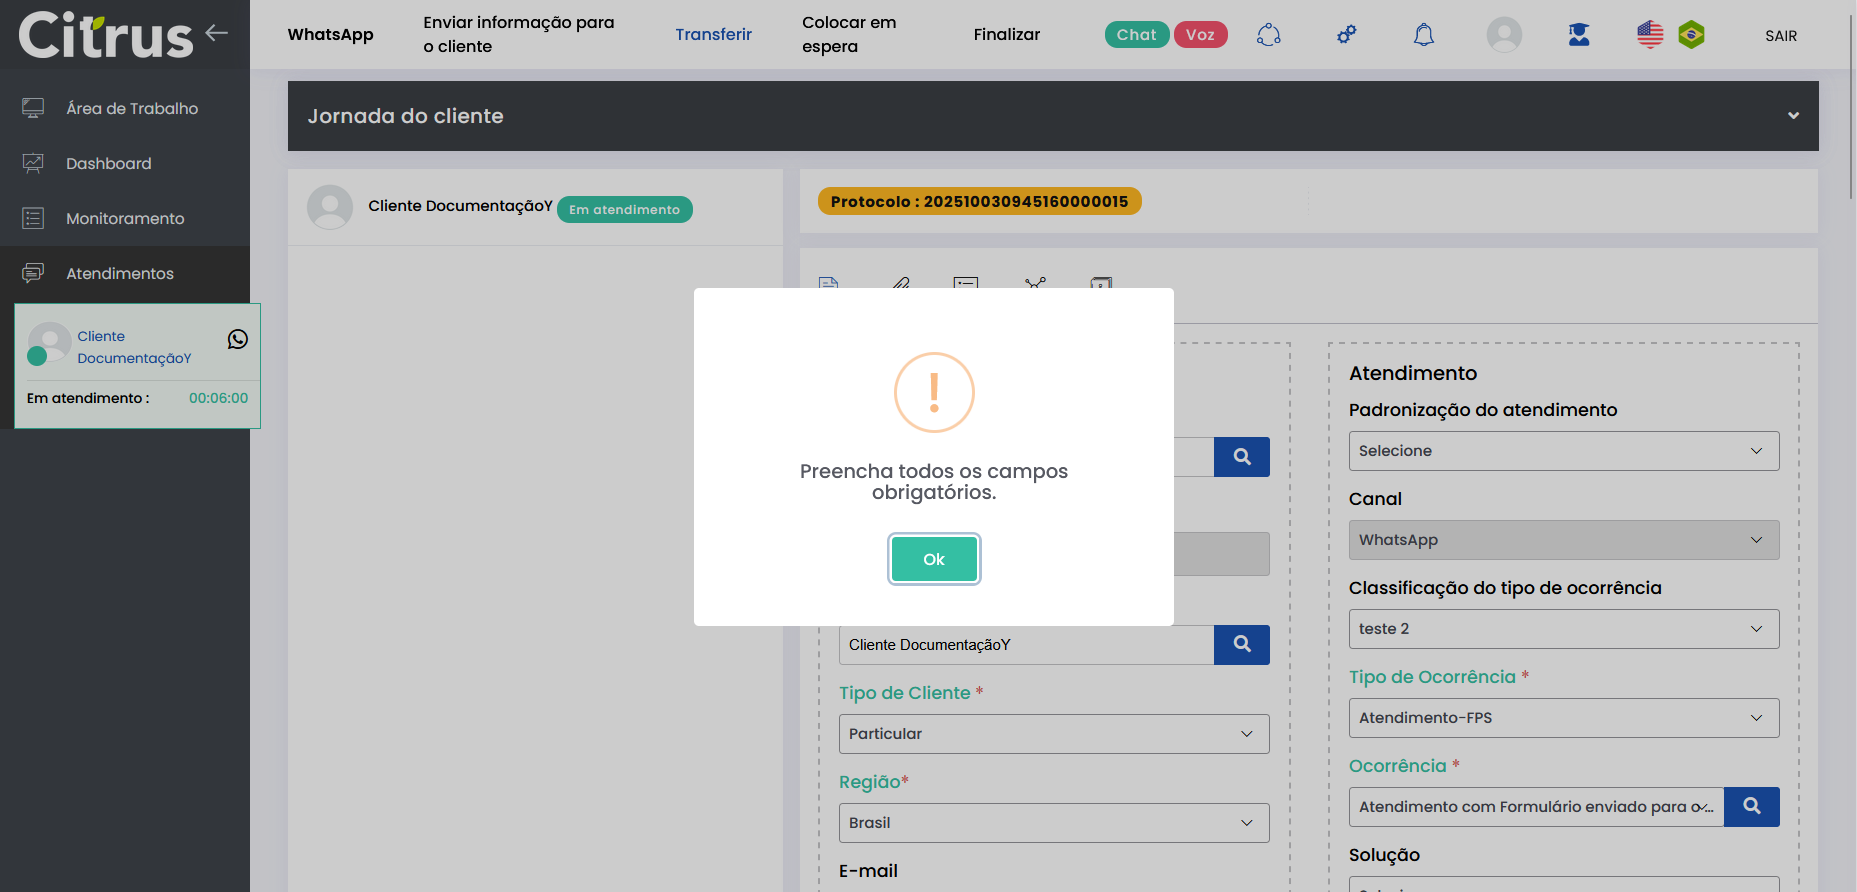Open the headset support icon

[1268, 35]
